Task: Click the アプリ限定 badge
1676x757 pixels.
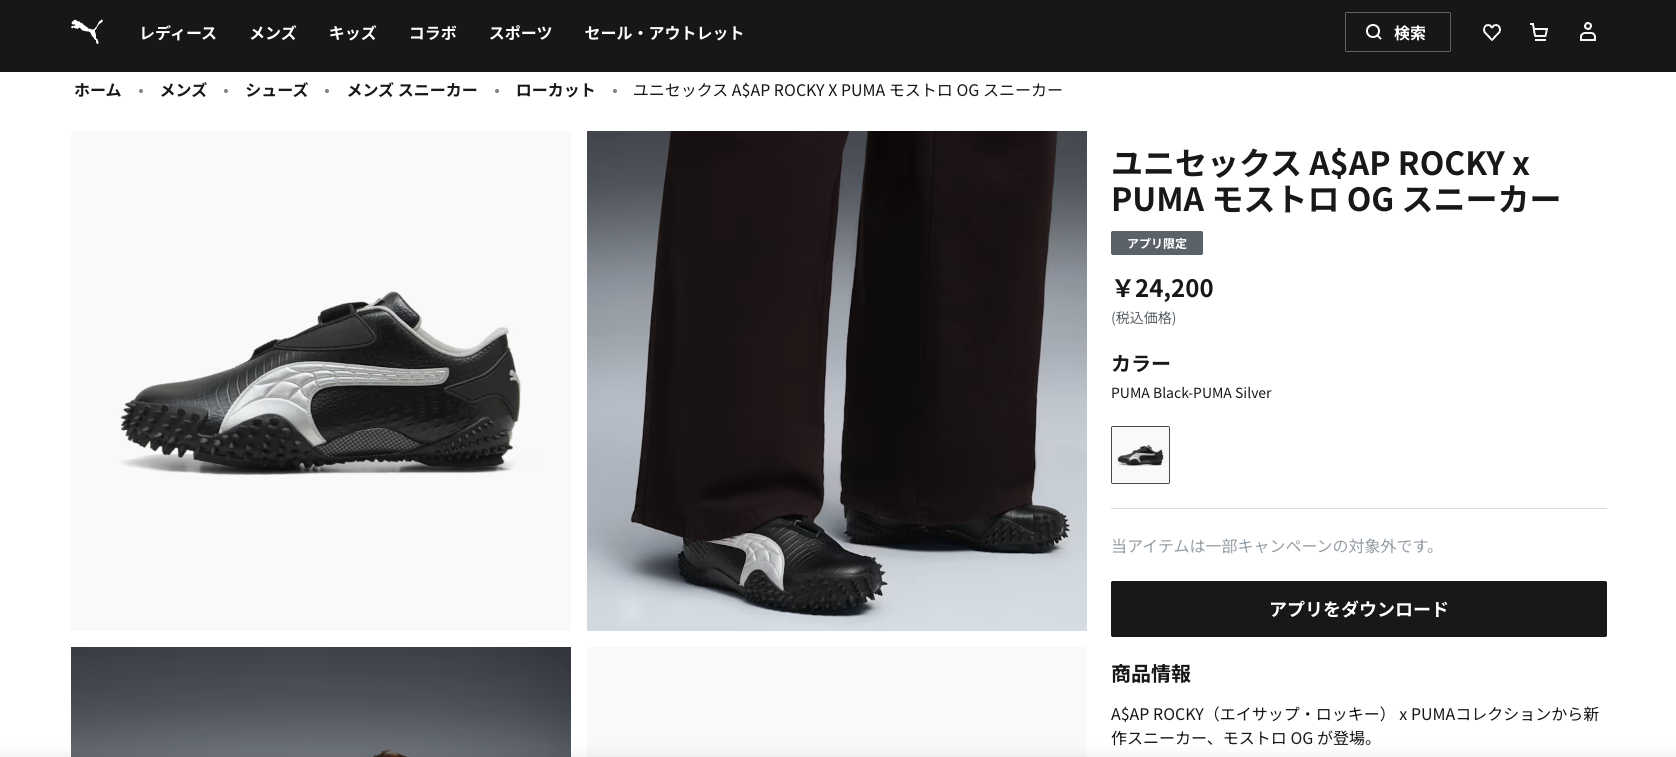Action: (x=1157, y=243)
